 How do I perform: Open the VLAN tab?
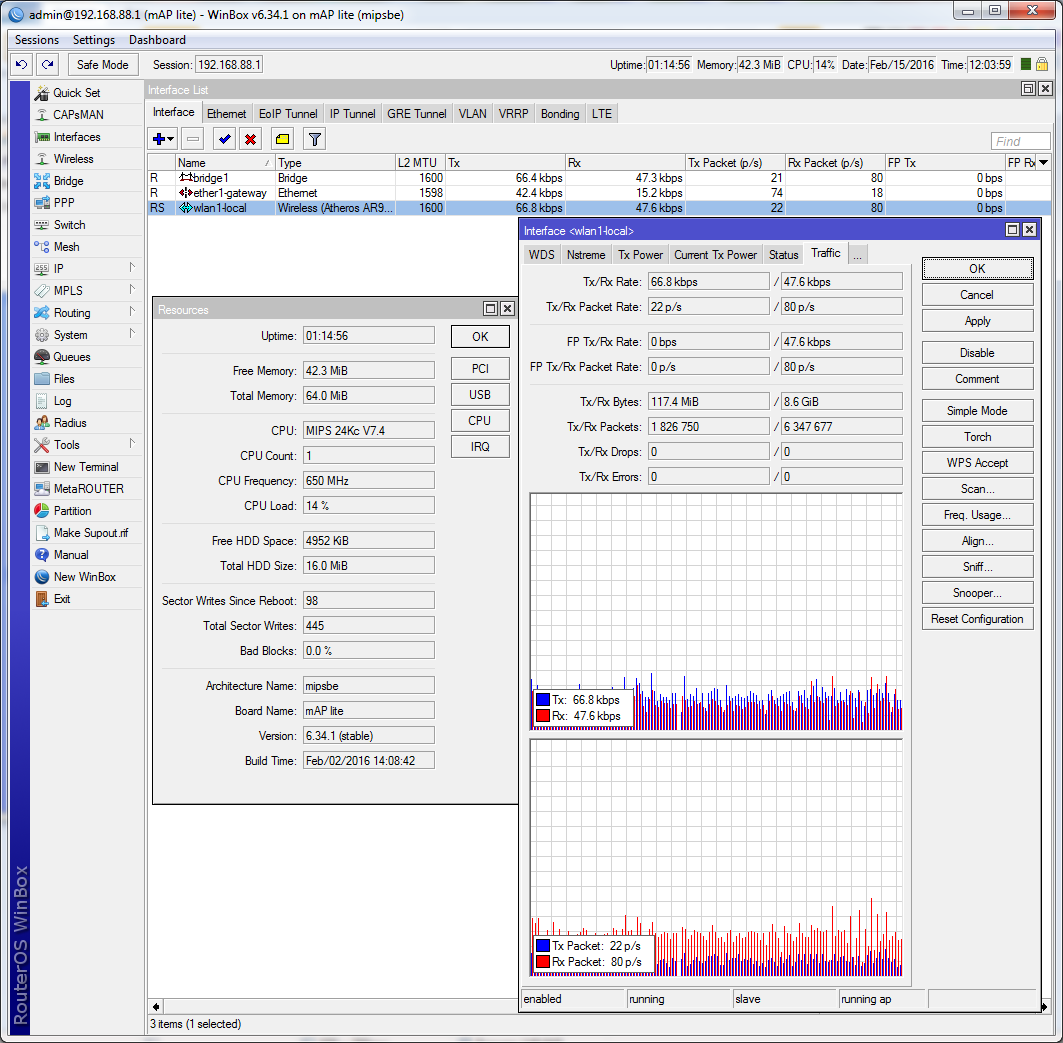[472, 114]
